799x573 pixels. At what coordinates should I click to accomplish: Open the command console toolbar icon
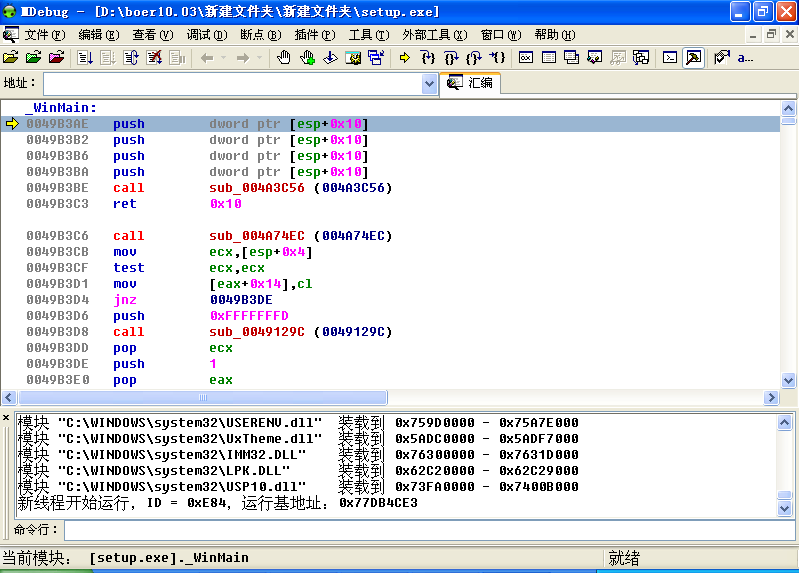670,58
